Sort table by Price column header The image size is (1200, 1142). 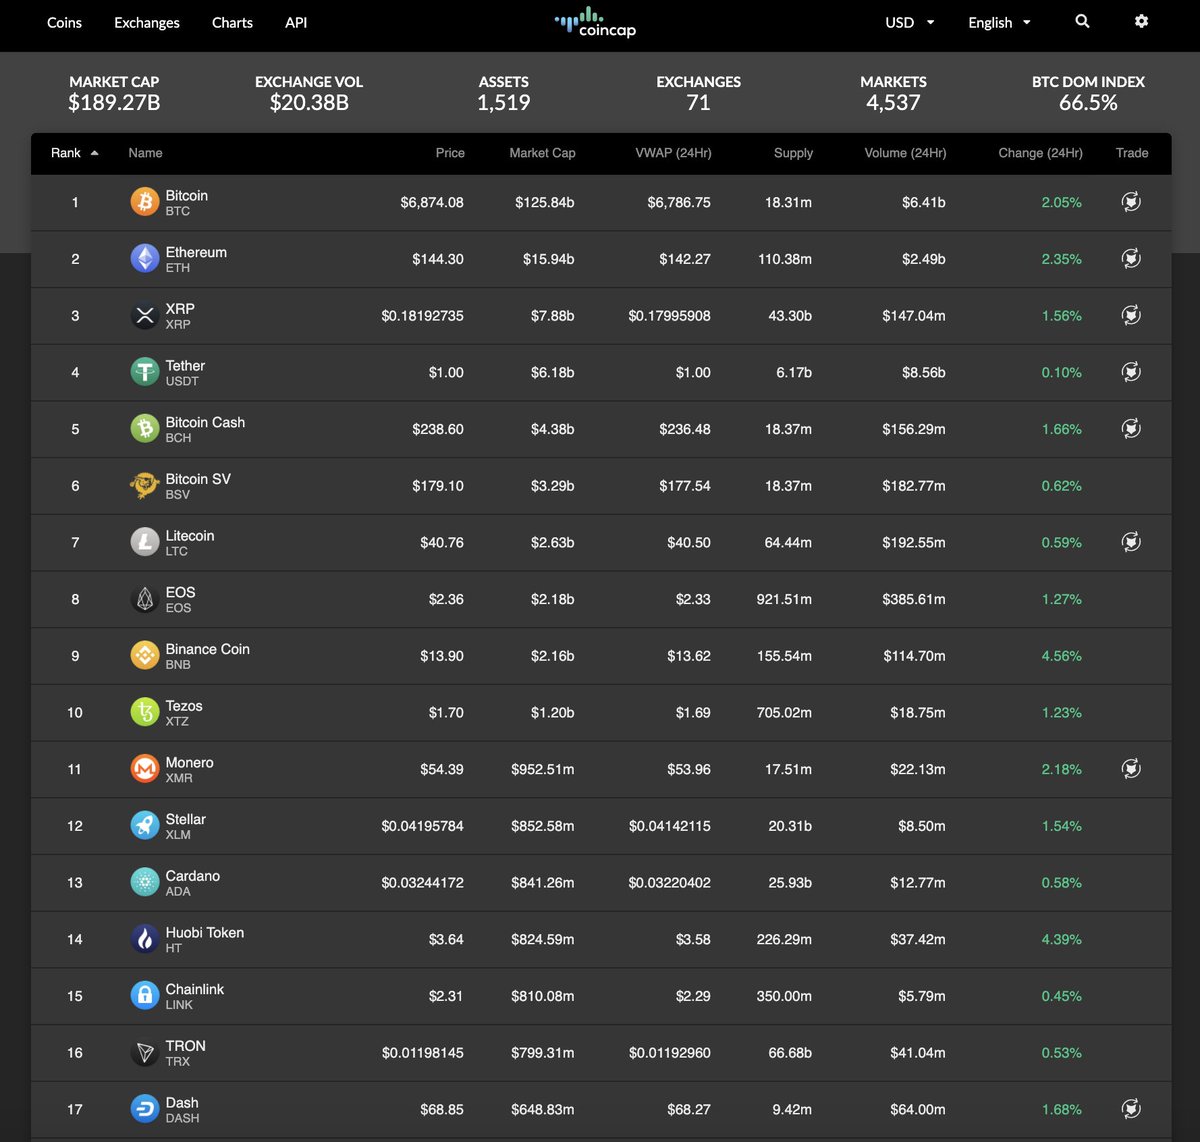(x=450, y=153)
